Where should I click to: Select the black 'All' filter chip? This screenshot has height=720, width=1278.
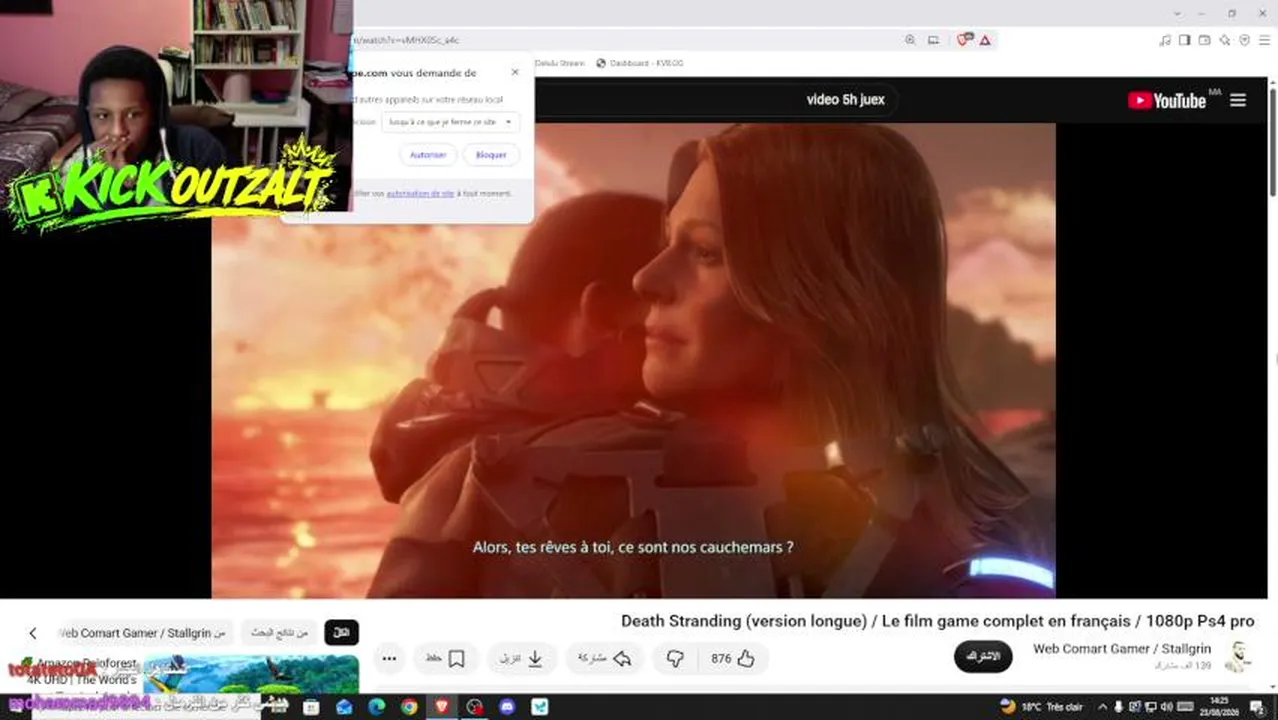(x=341, y=633)
